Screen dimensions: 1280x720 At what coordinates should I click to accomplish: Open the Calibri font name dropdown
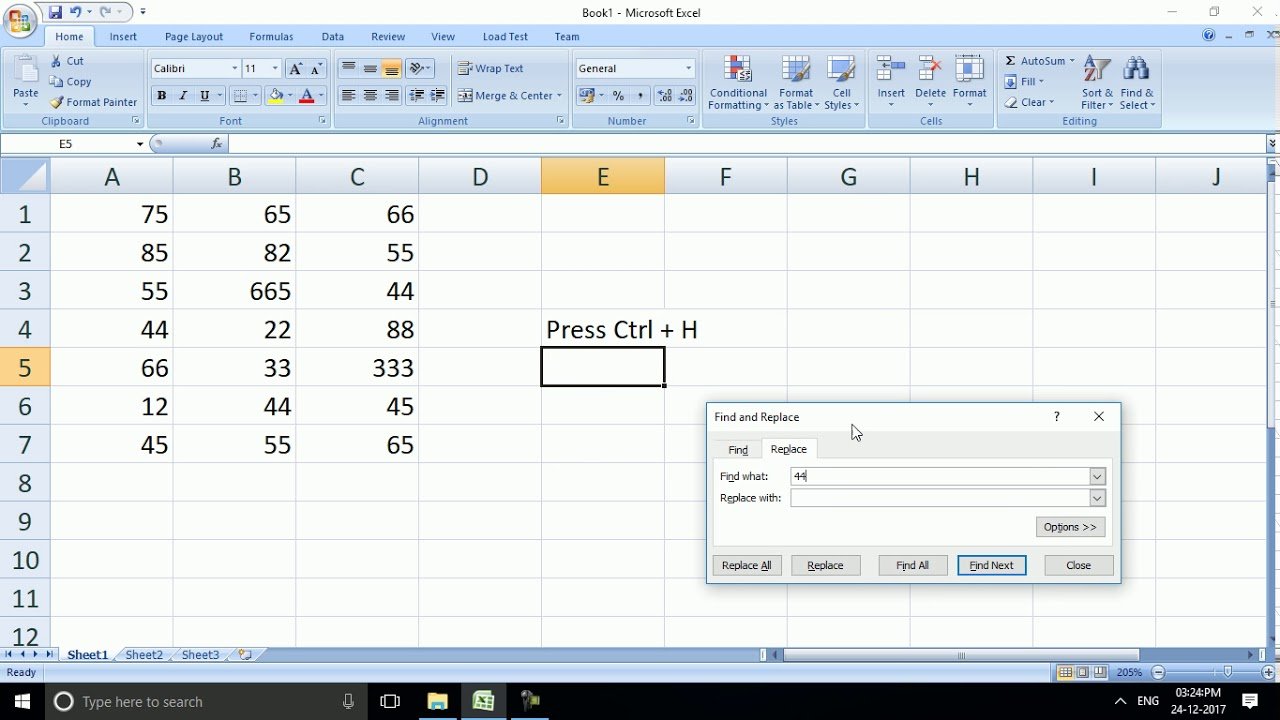tap(234, 69)
